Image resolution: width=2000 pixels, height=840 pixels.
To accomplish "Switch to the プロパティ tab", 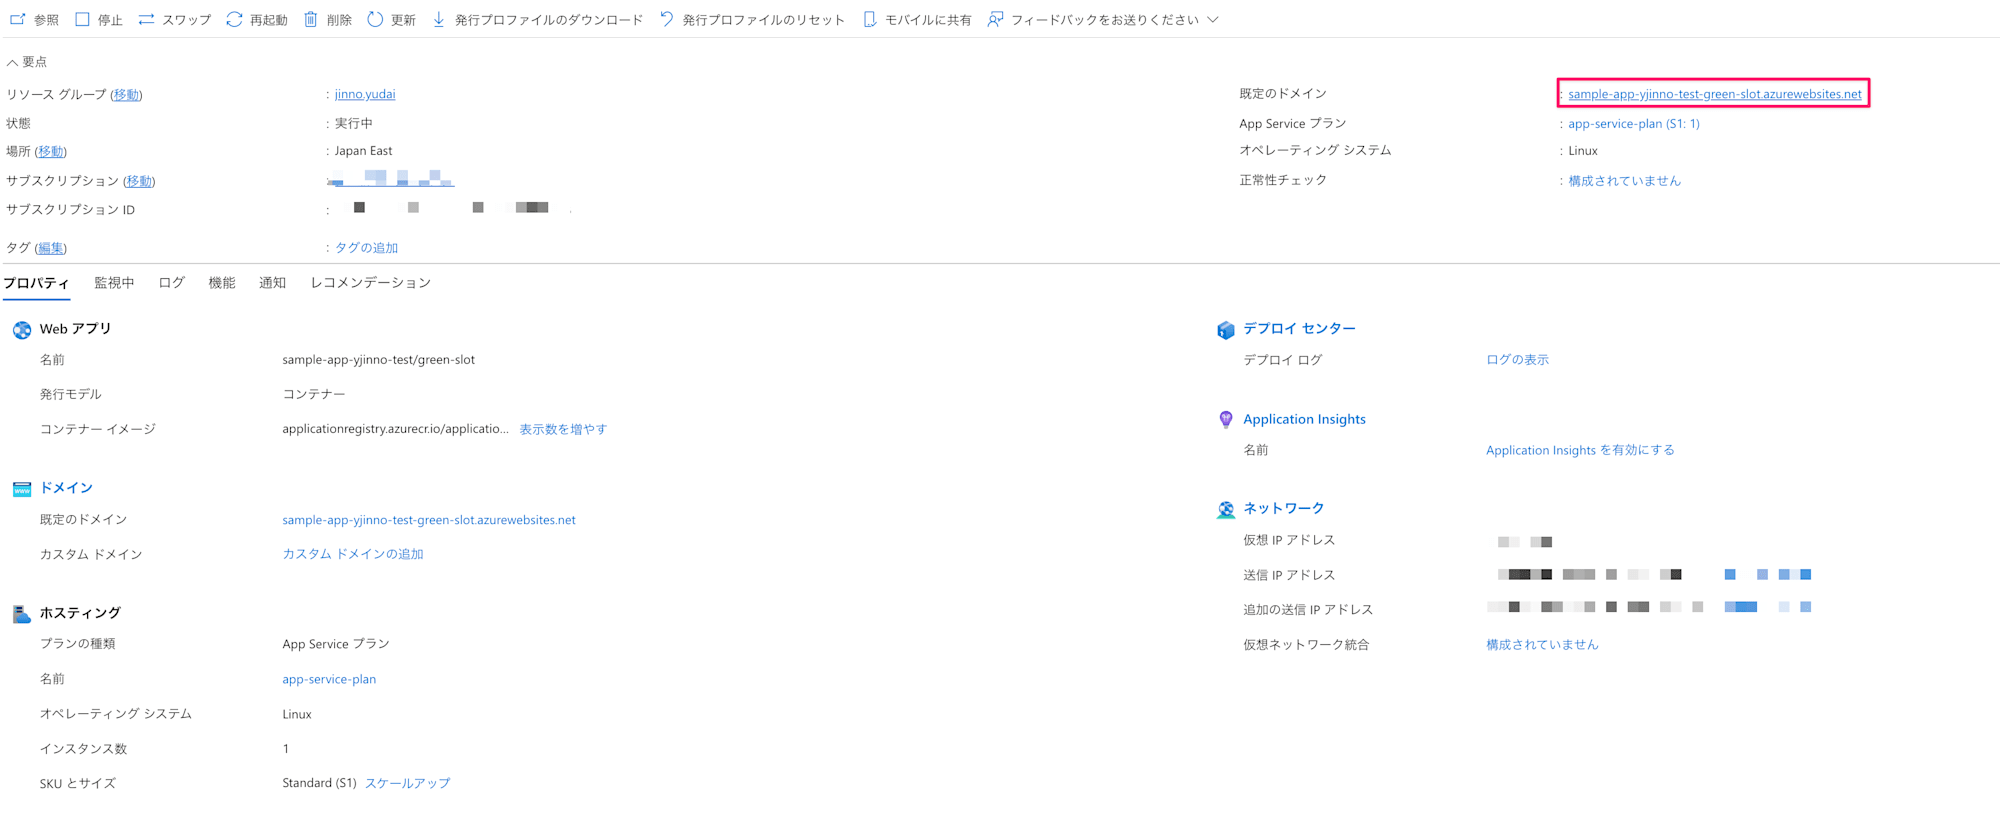I will pos(37,283).
